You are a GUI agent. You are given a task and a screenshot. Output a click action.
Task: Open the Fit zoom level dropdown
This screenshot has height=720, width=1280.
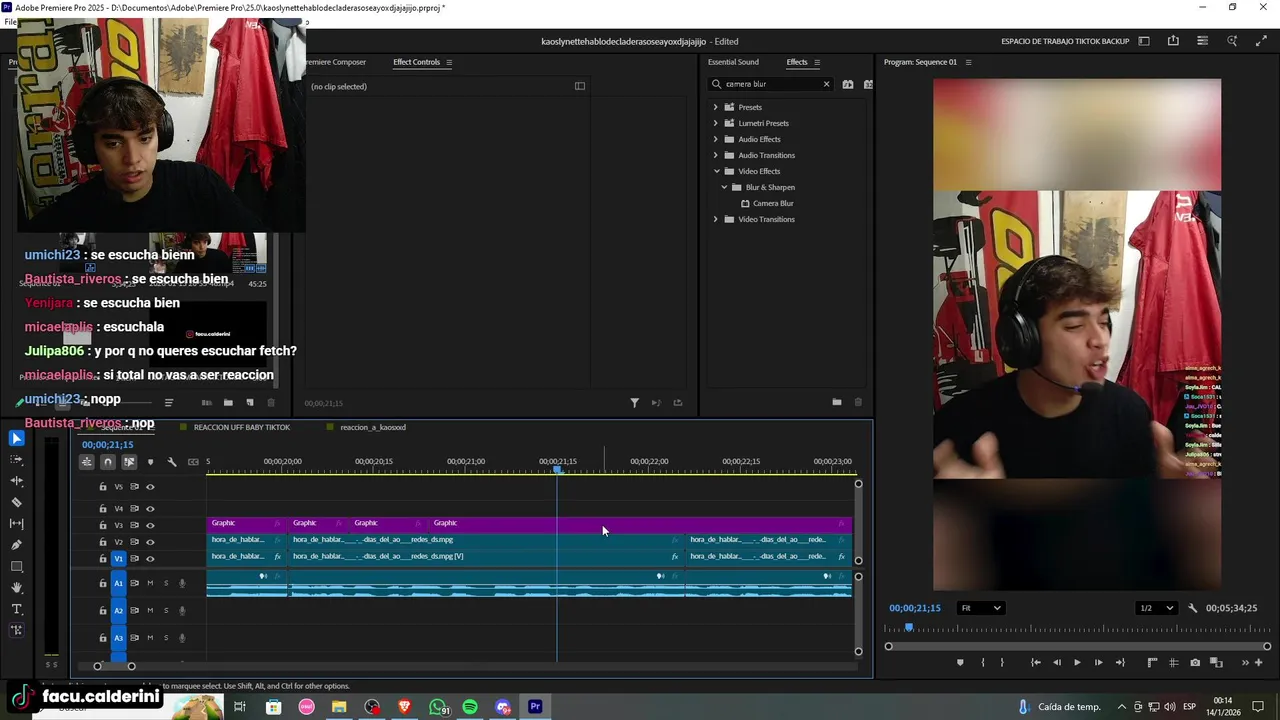(980, 608)
